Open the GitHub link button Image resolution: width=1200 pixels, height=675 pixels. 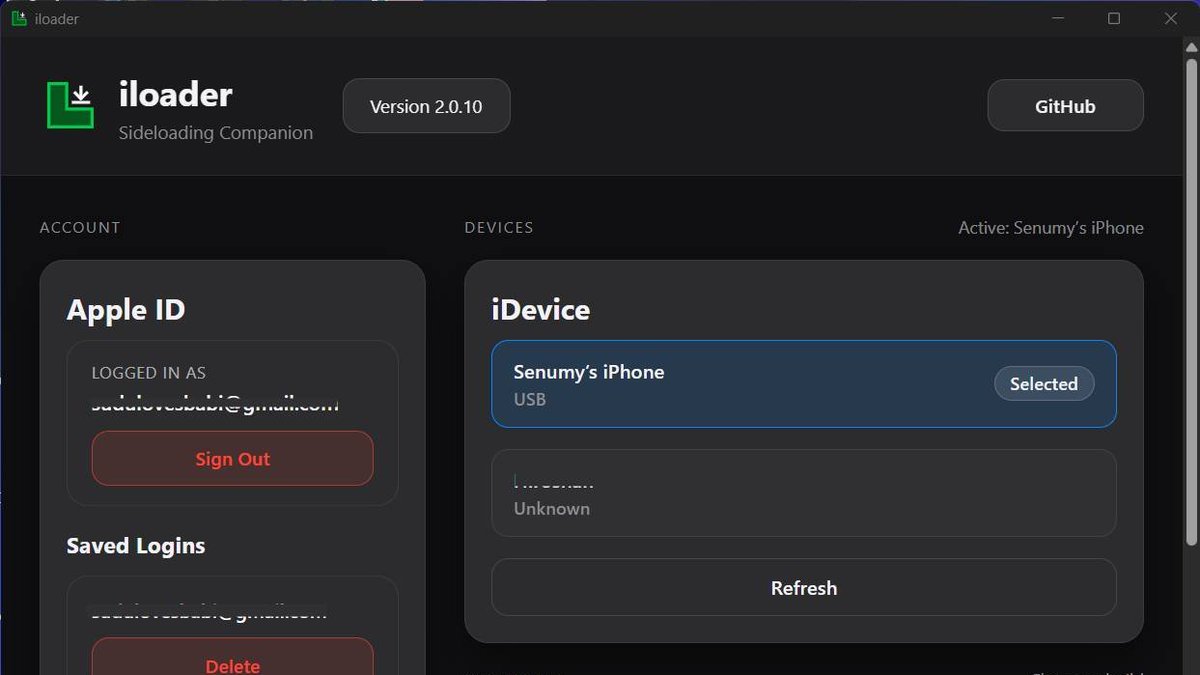click(x=1065, y=106)
